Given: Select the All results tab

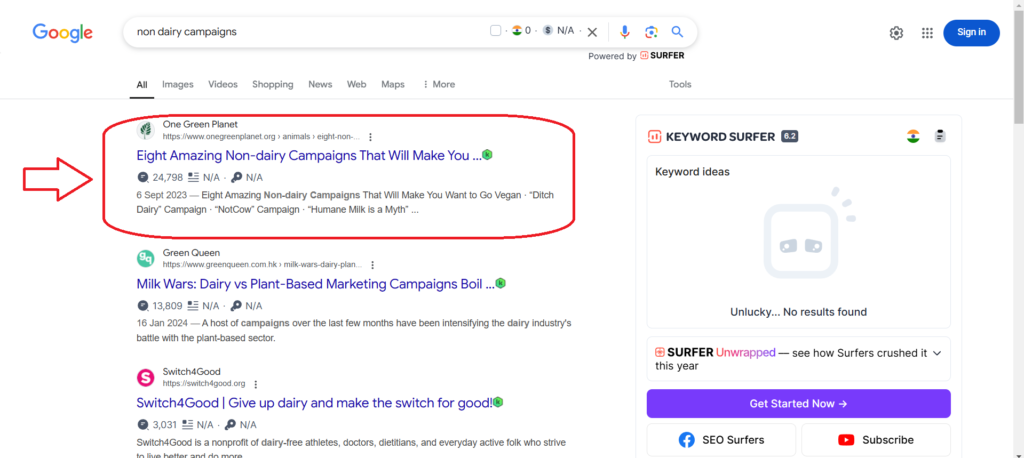Looking at the screenshot, I should [142, 84].
